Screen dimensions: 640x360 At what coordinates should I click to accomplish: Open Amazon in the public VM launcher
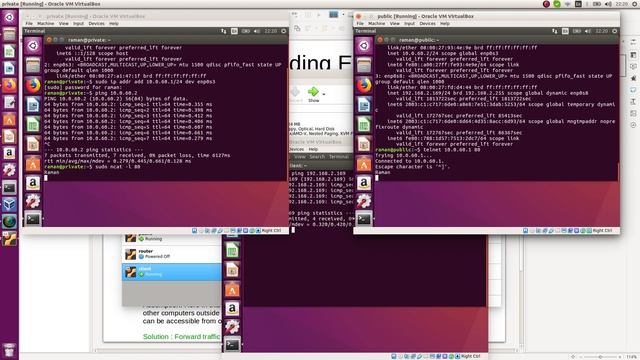pos(364,183)
